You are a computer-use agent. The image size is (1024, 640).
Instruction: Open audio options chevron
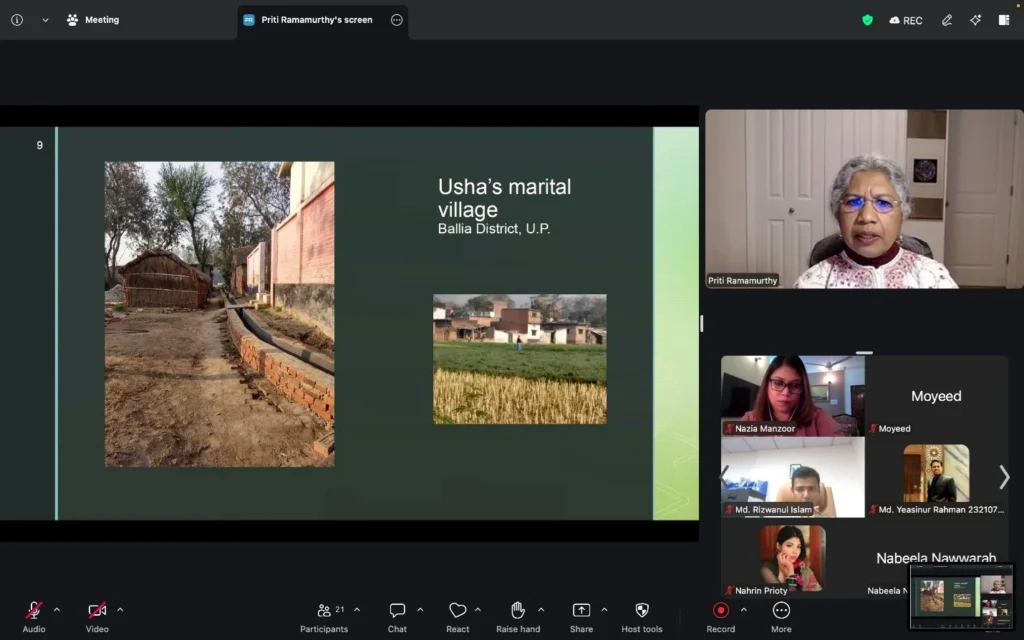point(56,610)
